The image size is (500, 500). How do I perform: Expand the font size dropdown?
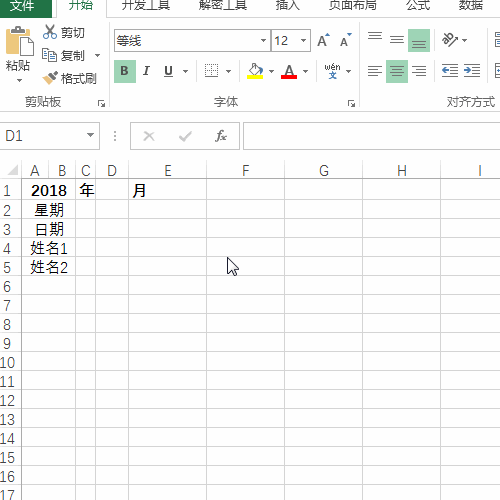click(x=303, y=41)
